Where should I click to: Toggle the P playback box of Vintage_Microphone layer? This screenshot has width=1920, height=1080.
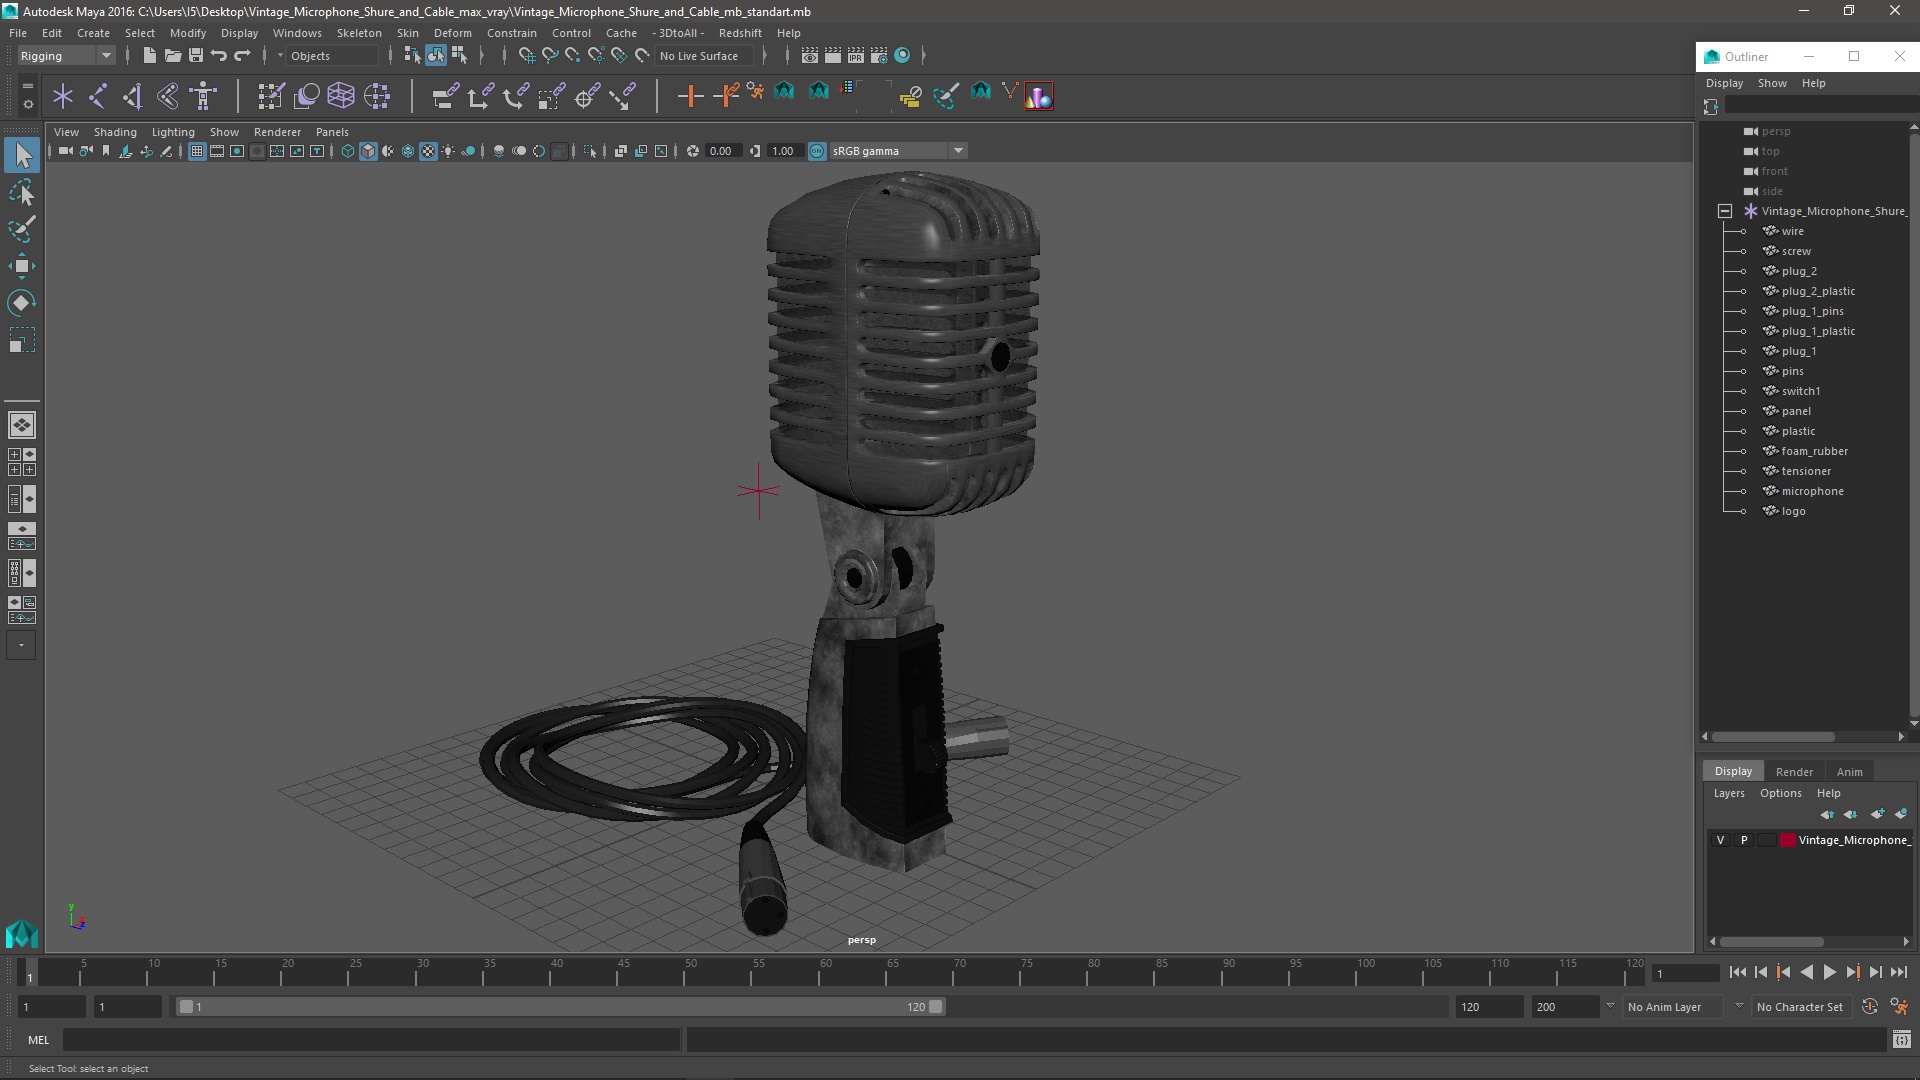(x=1744, y=840)
